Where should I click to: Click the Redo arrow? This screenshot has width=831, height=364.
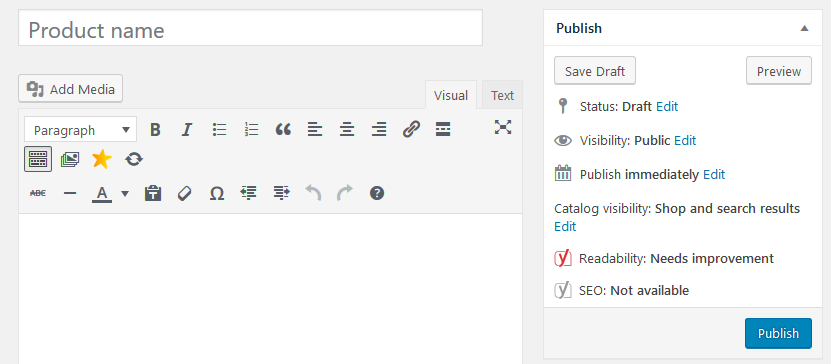click(x=344, y=193)
